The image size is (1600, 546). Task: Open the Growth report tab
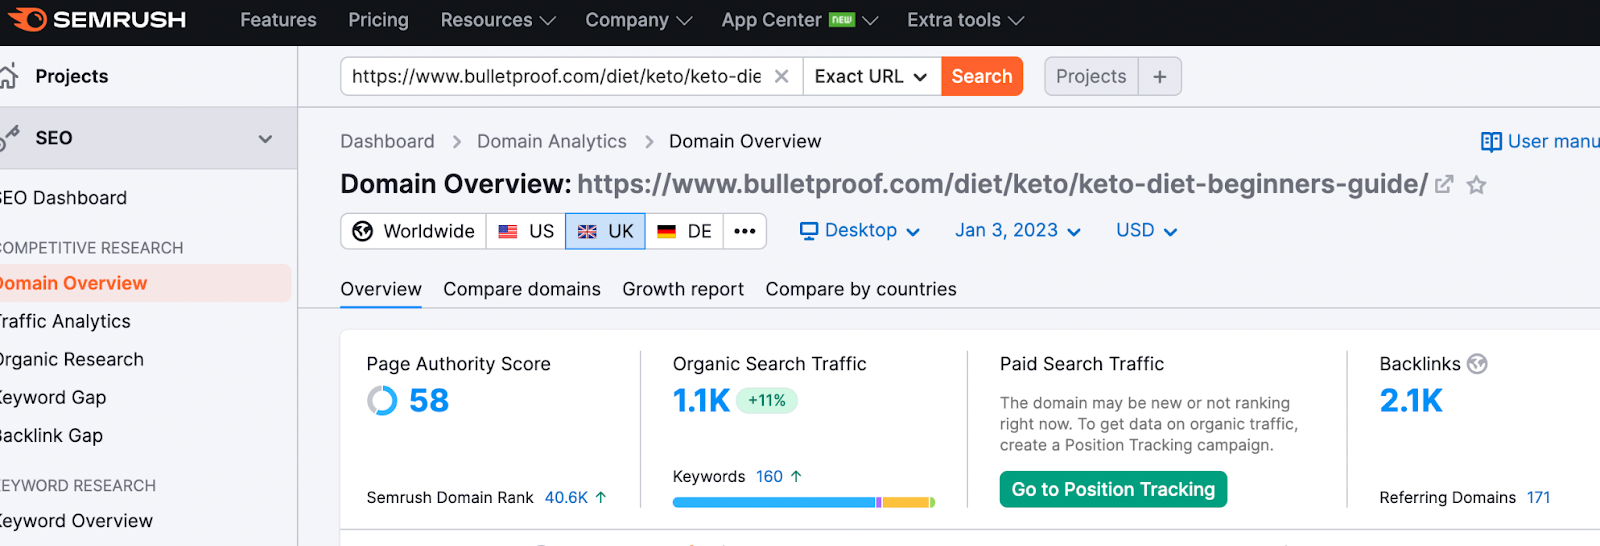click(683, 289)
